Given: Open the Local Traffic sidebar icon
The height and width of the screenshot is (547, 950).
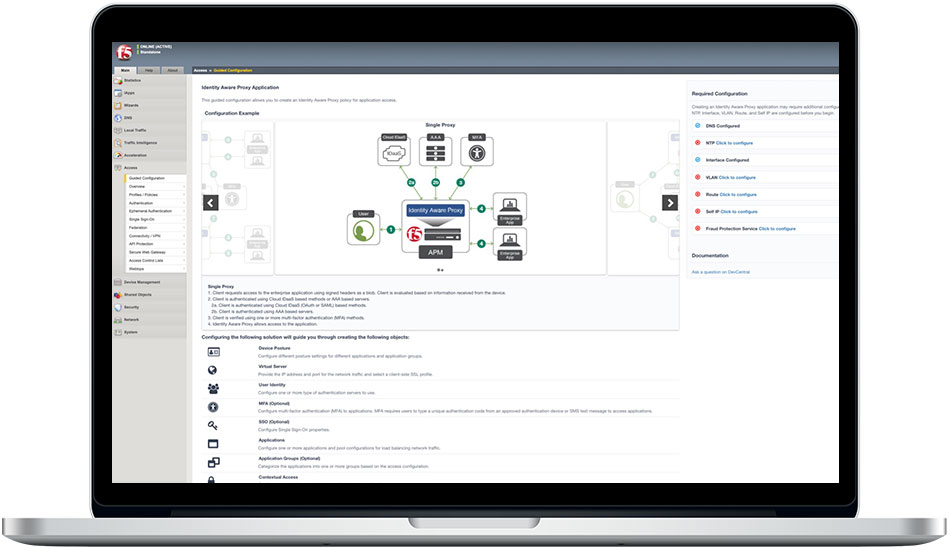Looking at the screenshot, I should pos(118,130).
